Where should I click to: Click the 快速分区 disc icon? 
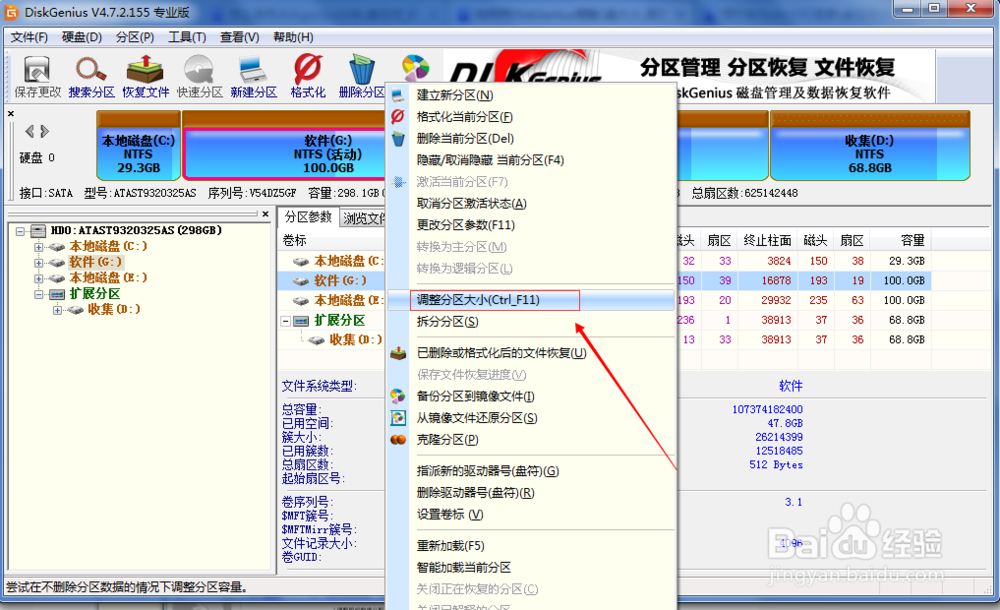tap(200, 77)
